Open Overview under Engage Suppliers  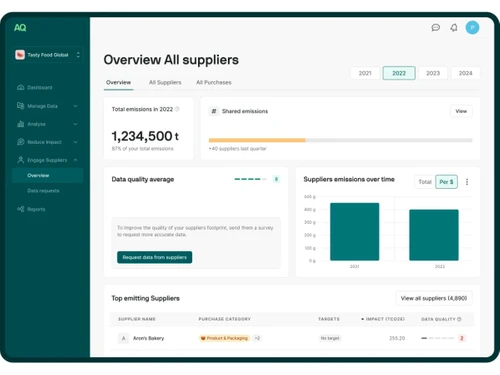(x=47, y=175)
